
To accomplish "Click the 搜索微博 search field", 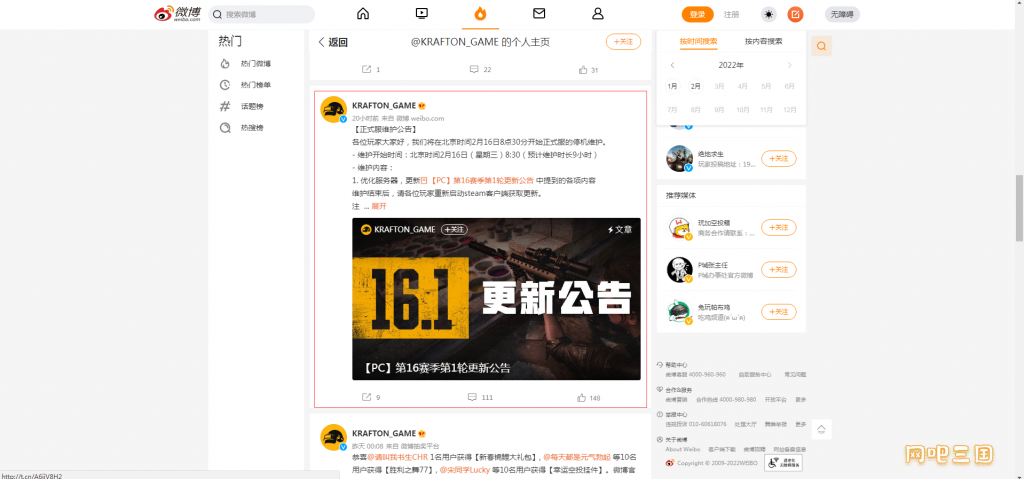I will coord(262,14).
